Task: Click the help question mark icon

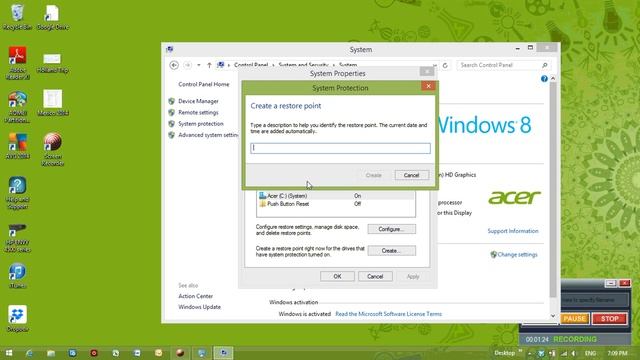Action: click(x=544, y=79)
